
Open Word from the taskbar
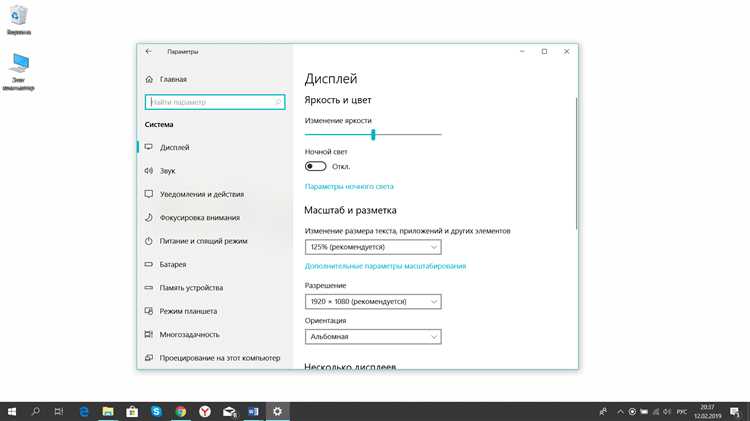pos(254,411)
